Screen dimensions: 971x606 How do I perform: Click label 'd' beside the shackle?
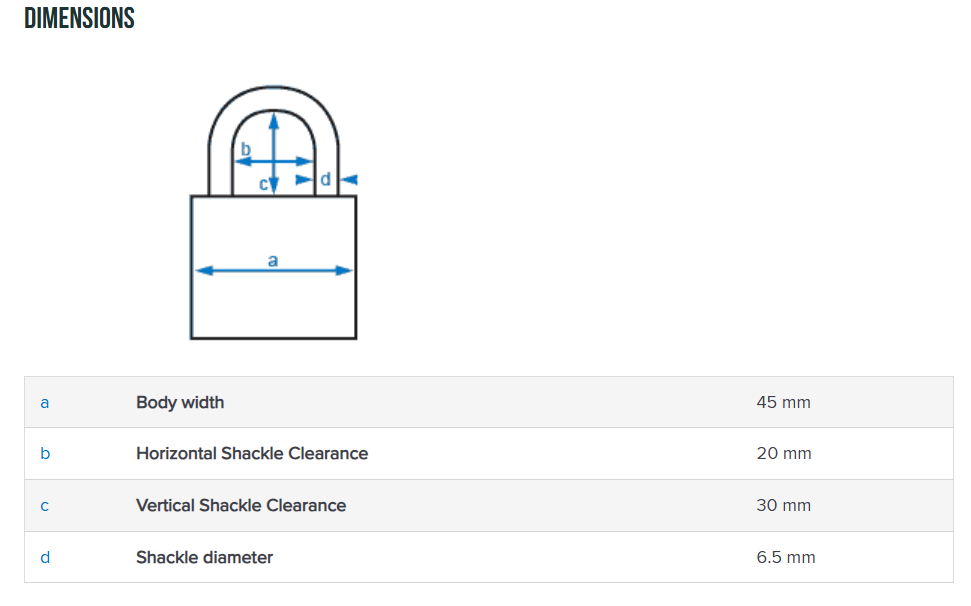click(x=325, y=180)
